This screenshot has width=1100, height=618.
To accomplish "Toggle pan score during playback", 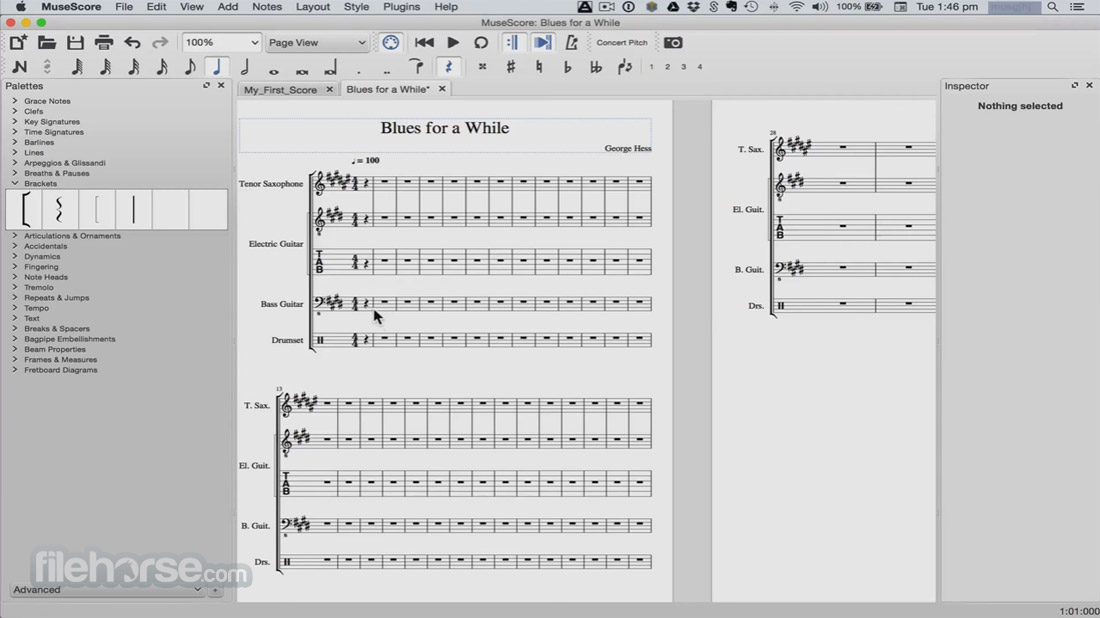I will [x=542, y=43].
